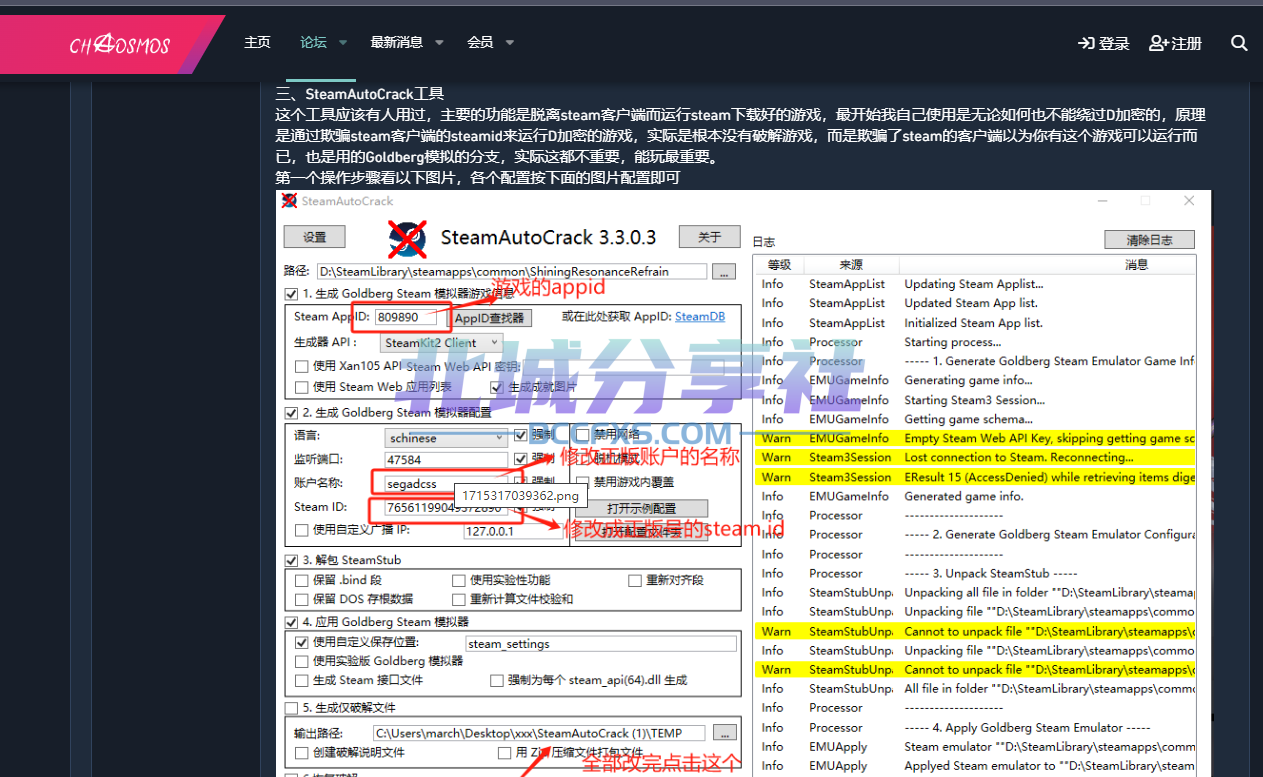The height and width of the screenshot is (777, 1263).
Task: Open the SteamDB link
Action: [x=700, y=316]
